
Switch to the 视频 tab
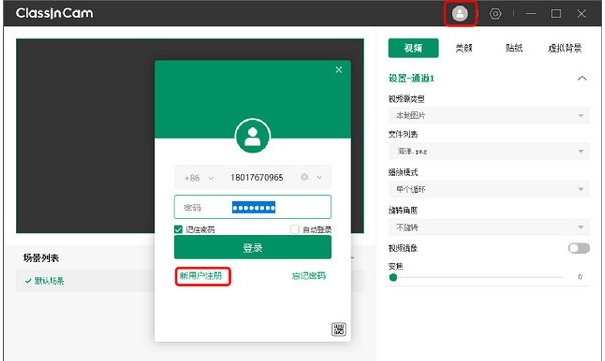point(413,48)
